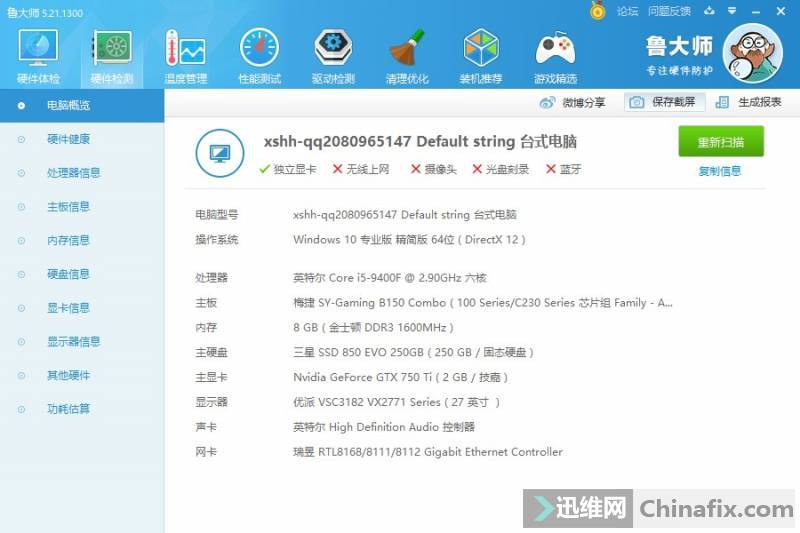800x533 pixels.
Task: Click the 光盘刻录 status indicator
Action: [501, 169]
